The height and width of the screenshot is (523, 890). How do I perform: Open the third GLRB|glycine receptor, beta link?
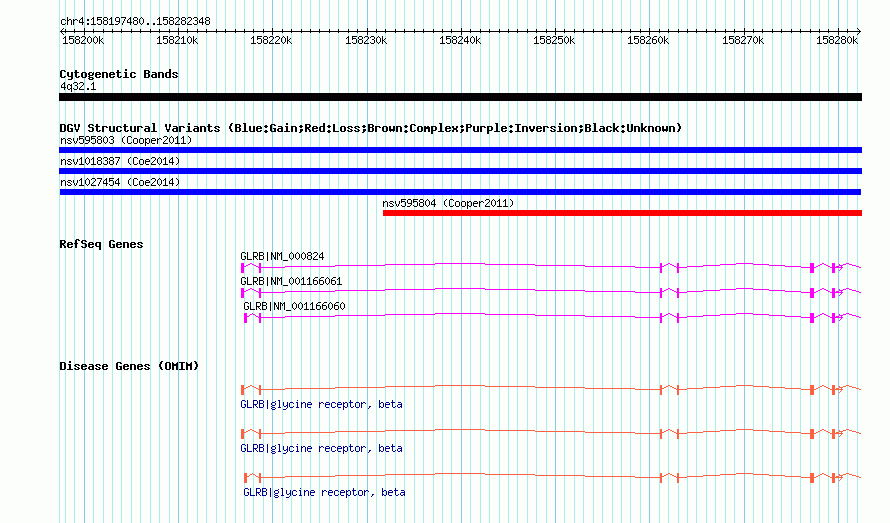(324, 492)
